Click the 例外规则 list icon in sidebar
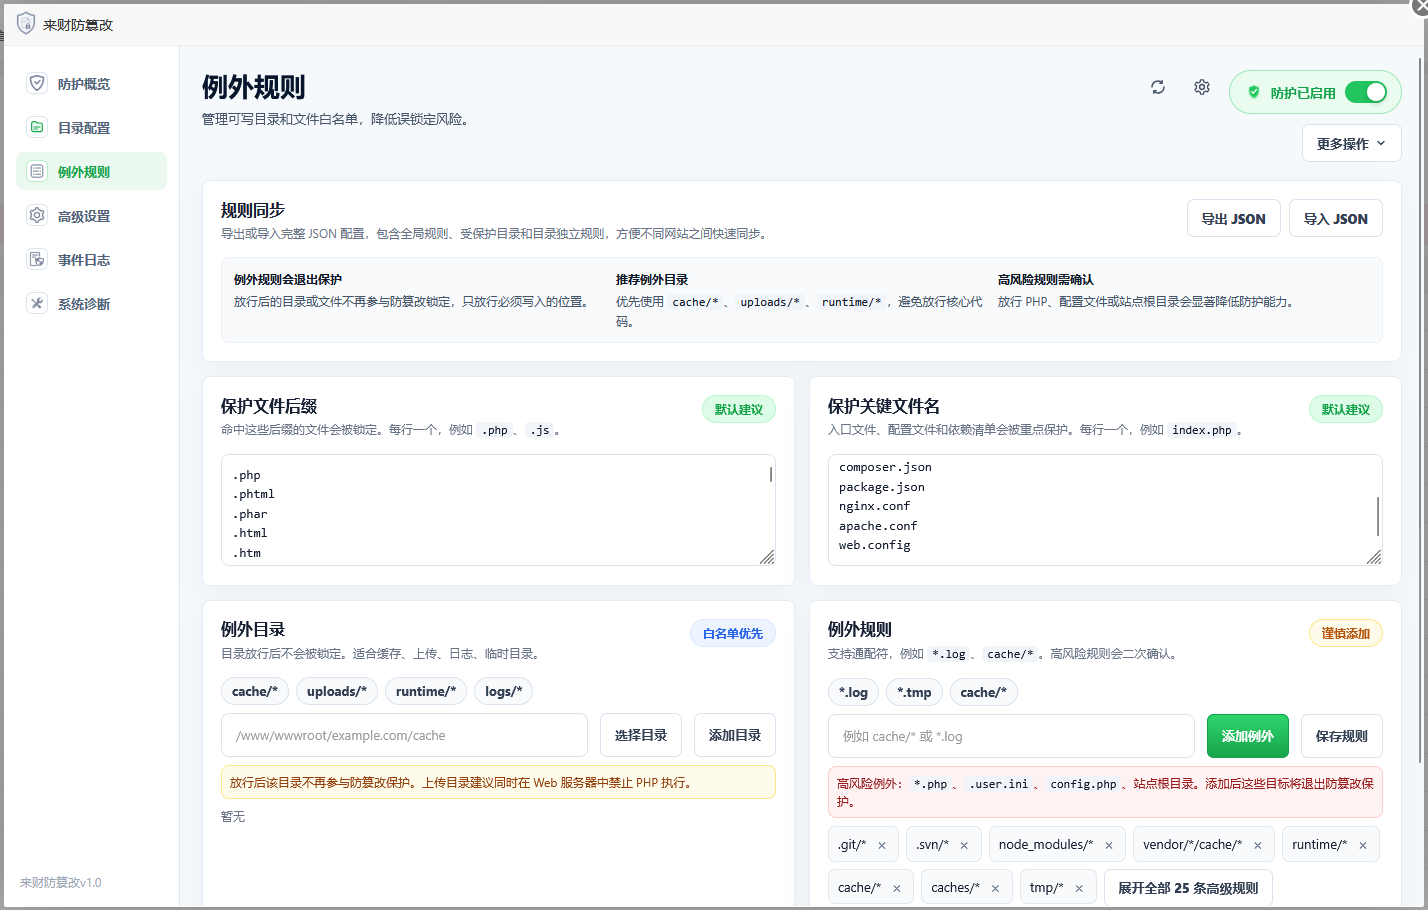Screen dimensions: 1428x910 [37, 171]
